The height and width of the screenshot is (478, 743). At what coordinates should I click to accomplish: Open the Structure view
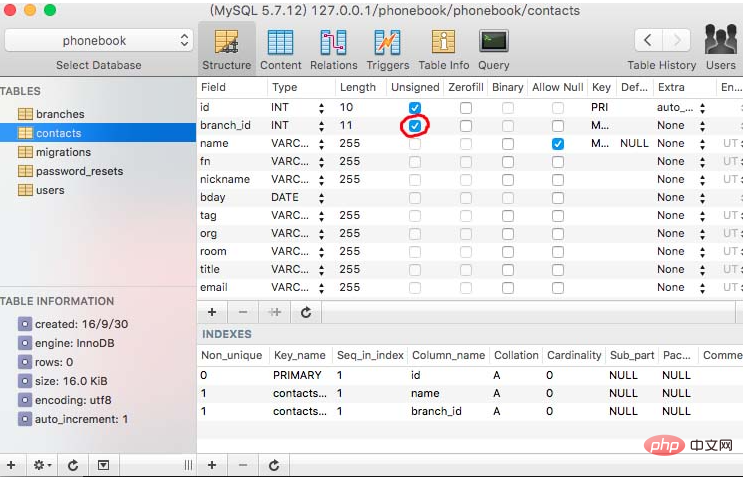tap(227, 49)
